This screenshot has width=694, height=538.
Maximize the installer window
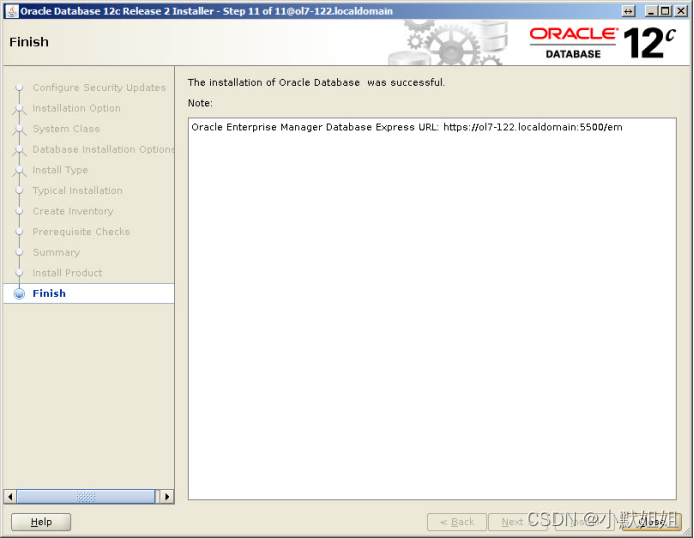pos(665,11)
